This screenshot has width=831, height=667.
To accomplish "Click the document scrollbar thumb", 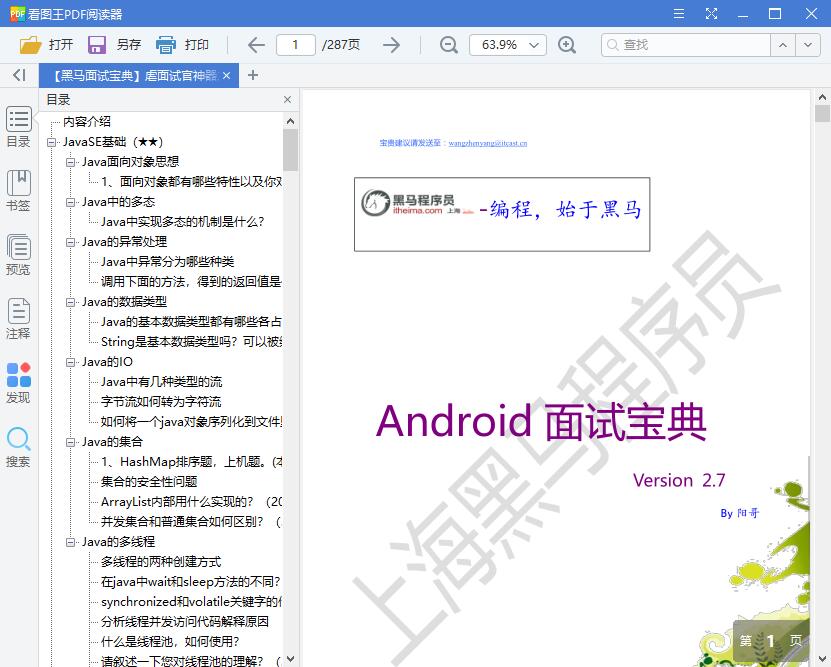I will 822,113.
